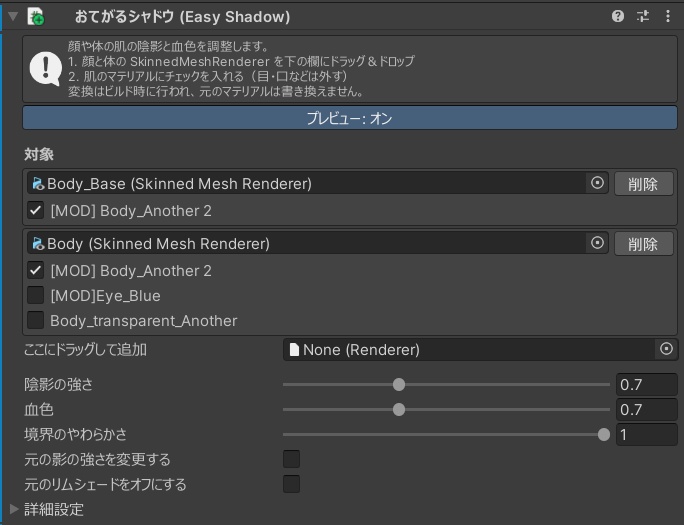Open object picker for Body renderer
This screenshot has width=684, height=525.
597,243
